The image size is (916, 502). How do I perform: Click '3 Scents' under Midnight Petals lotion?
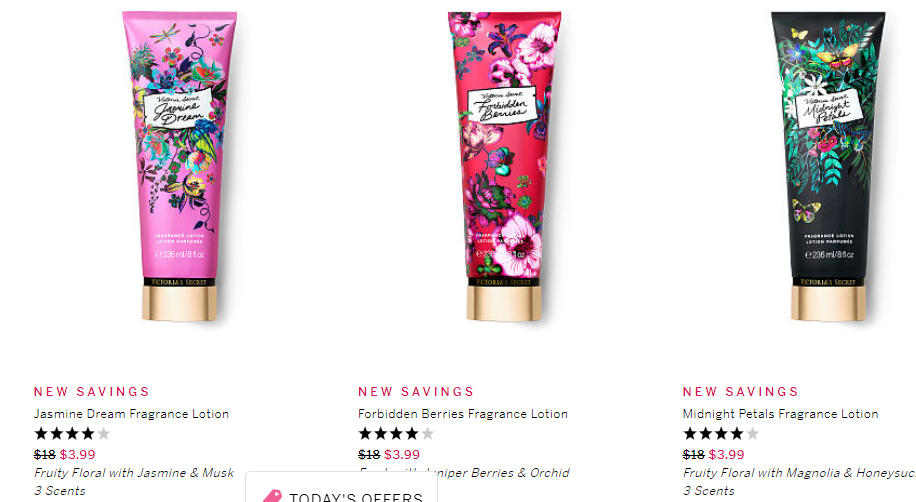[709, 491]
